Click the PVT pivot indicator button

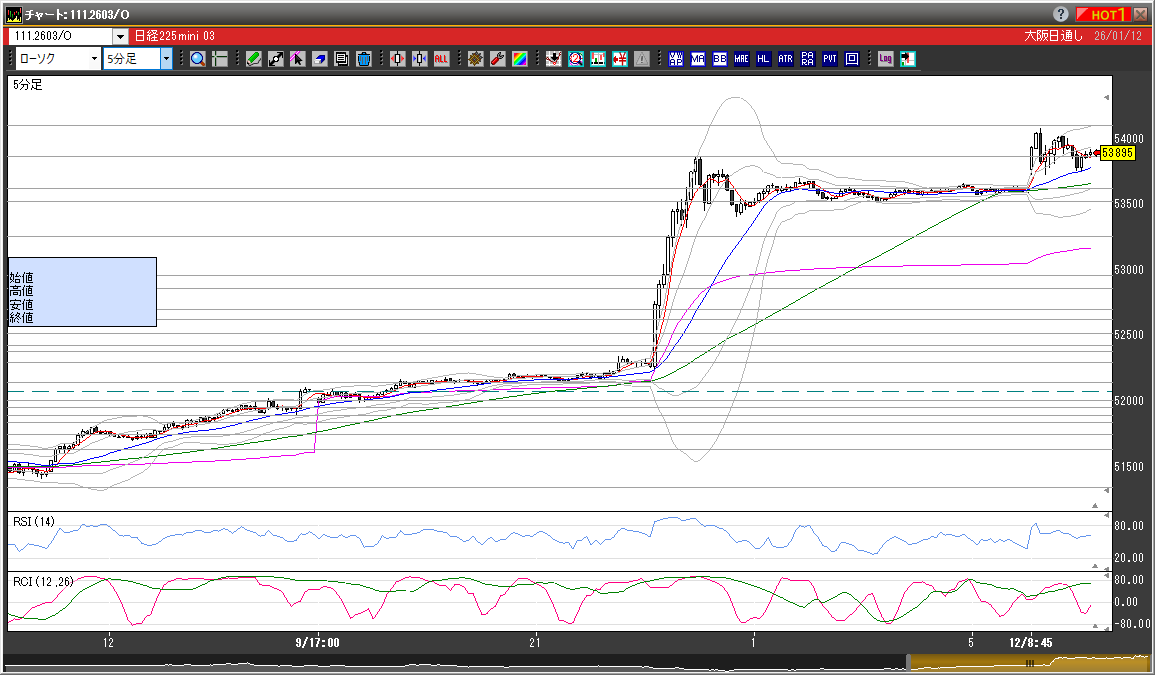[829, 59]
